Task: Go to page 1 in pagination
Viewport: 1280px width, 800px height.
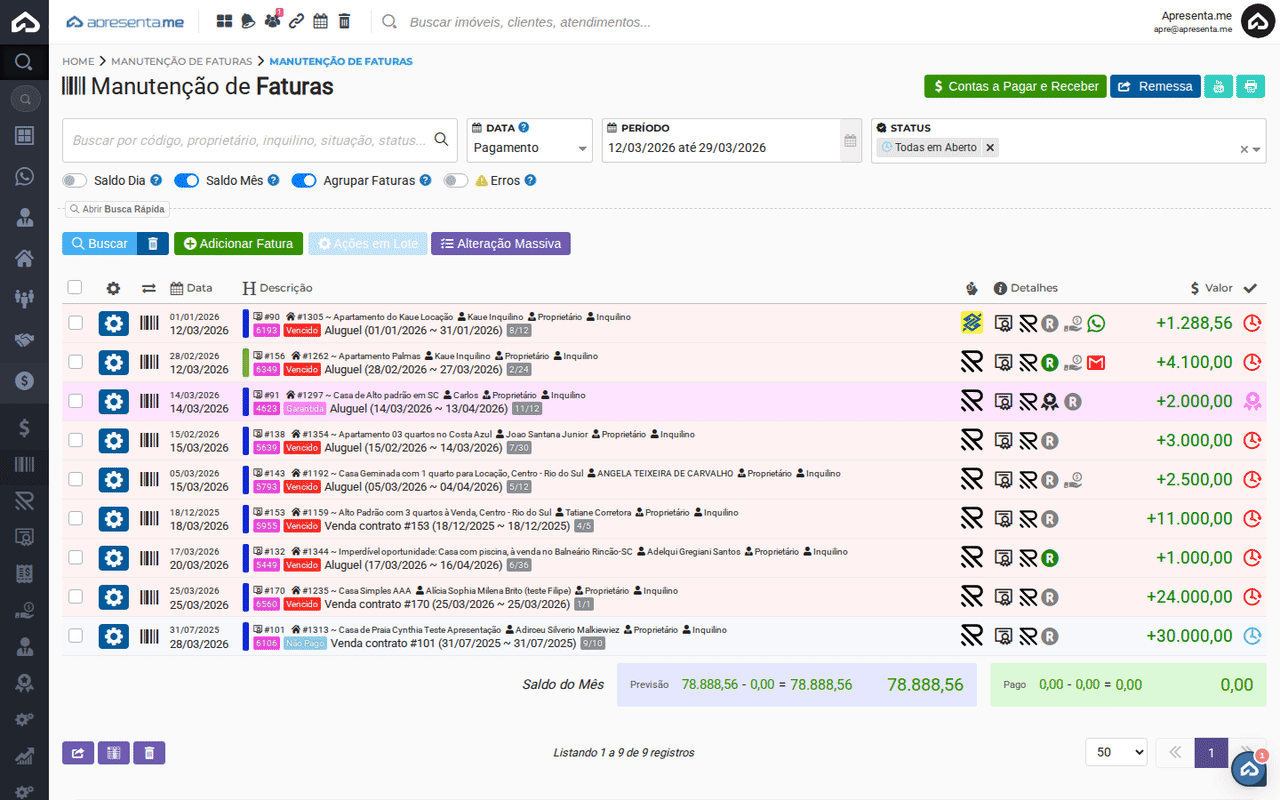Action: tap(1210, 752)
